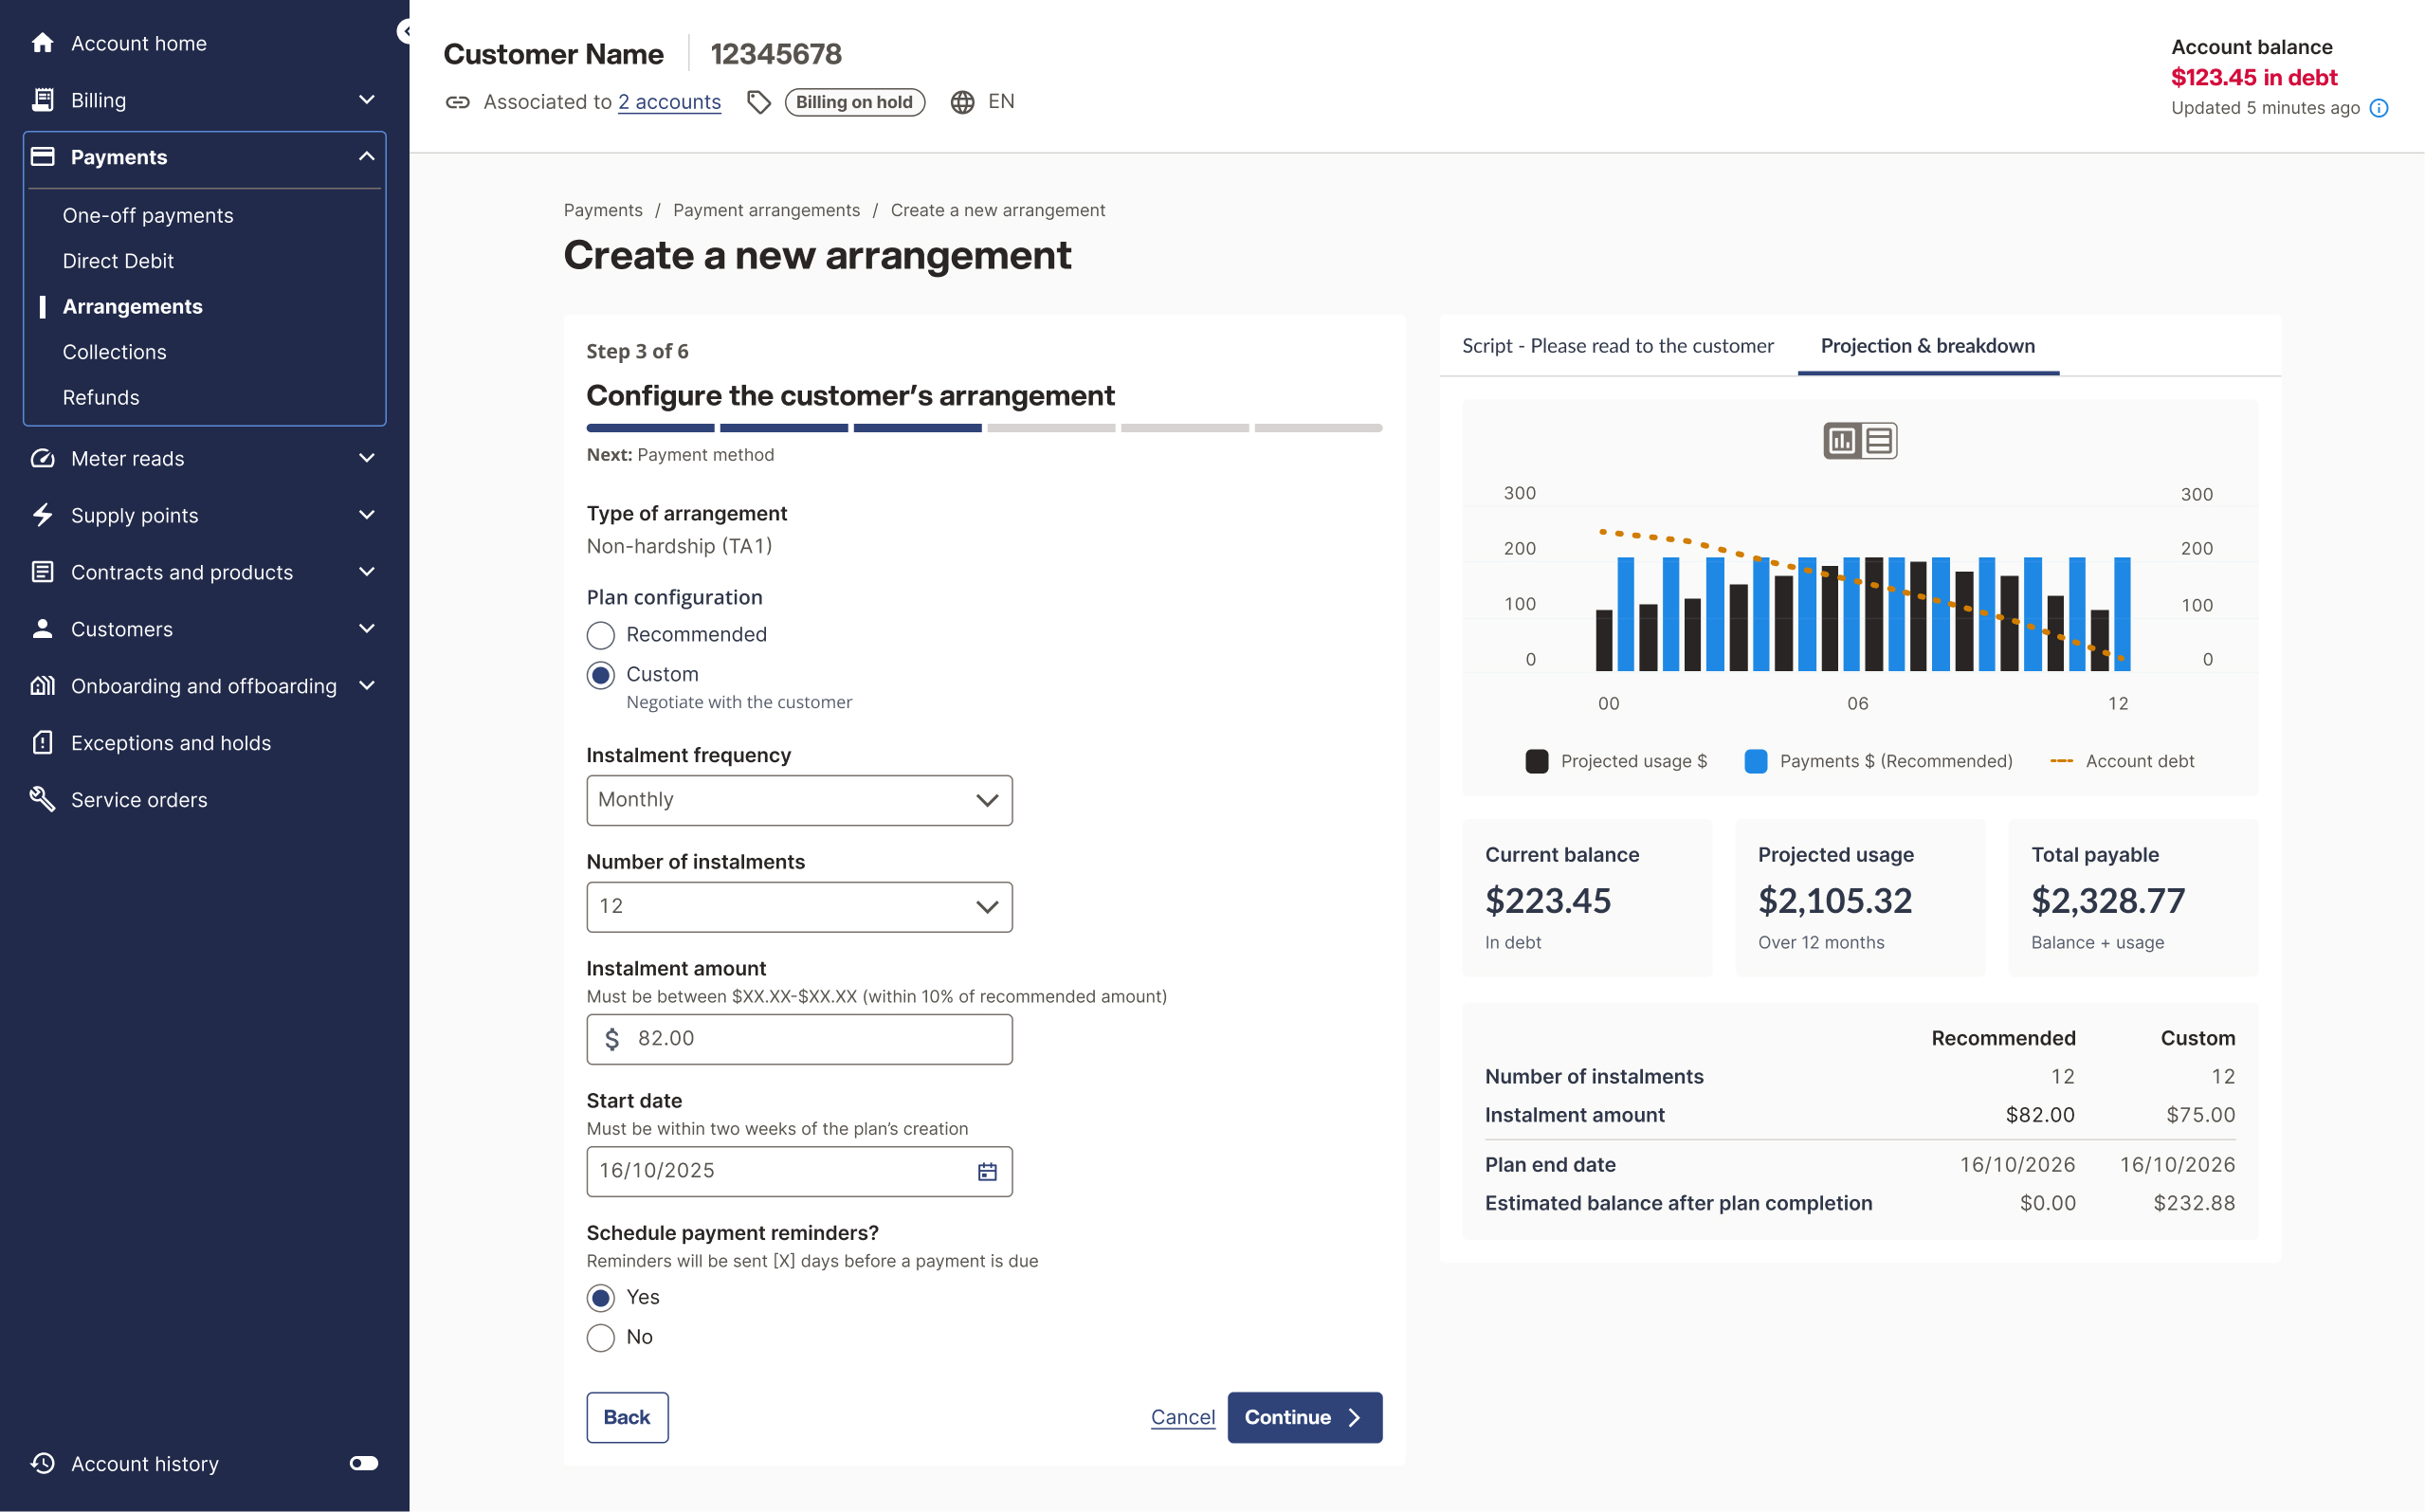Switch to Projection & breakdown tab

click(x=1928, y=346)
